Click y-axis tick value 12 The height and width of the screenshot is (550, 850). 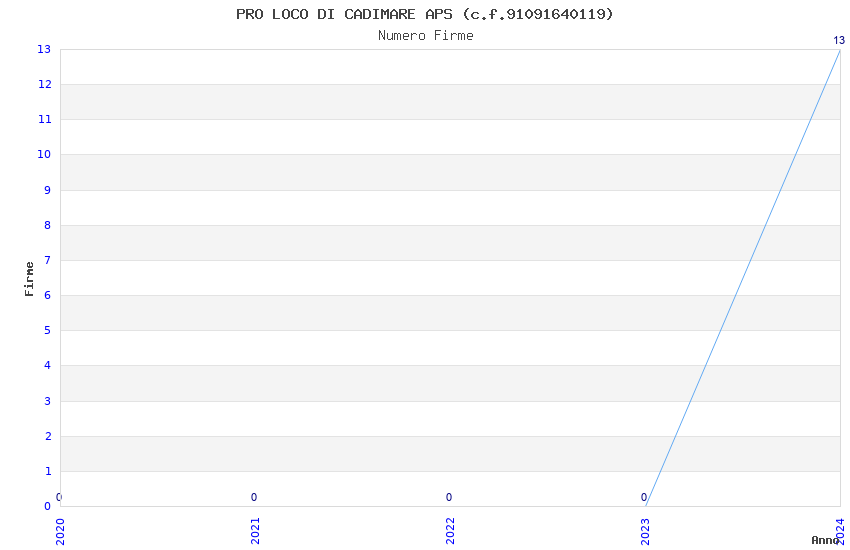[x=44, y=84]
